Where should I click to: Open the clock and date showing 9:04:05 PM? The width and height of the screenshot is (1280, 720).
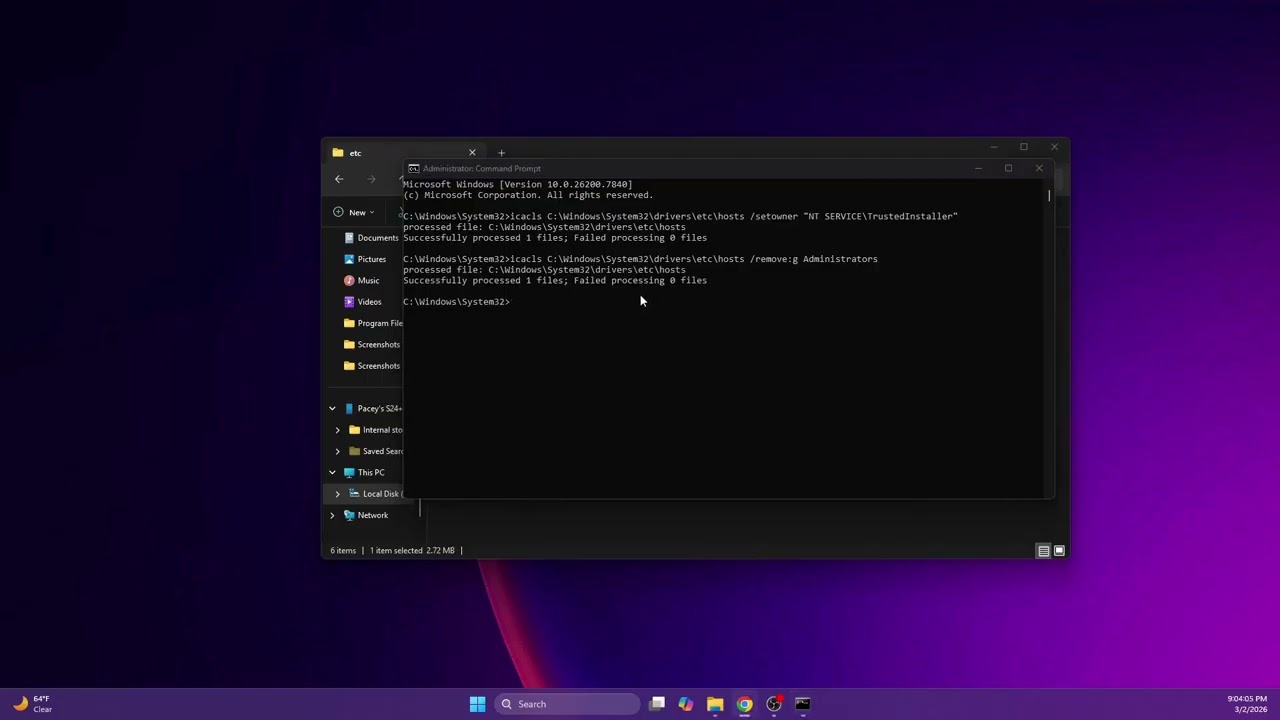1247,704
